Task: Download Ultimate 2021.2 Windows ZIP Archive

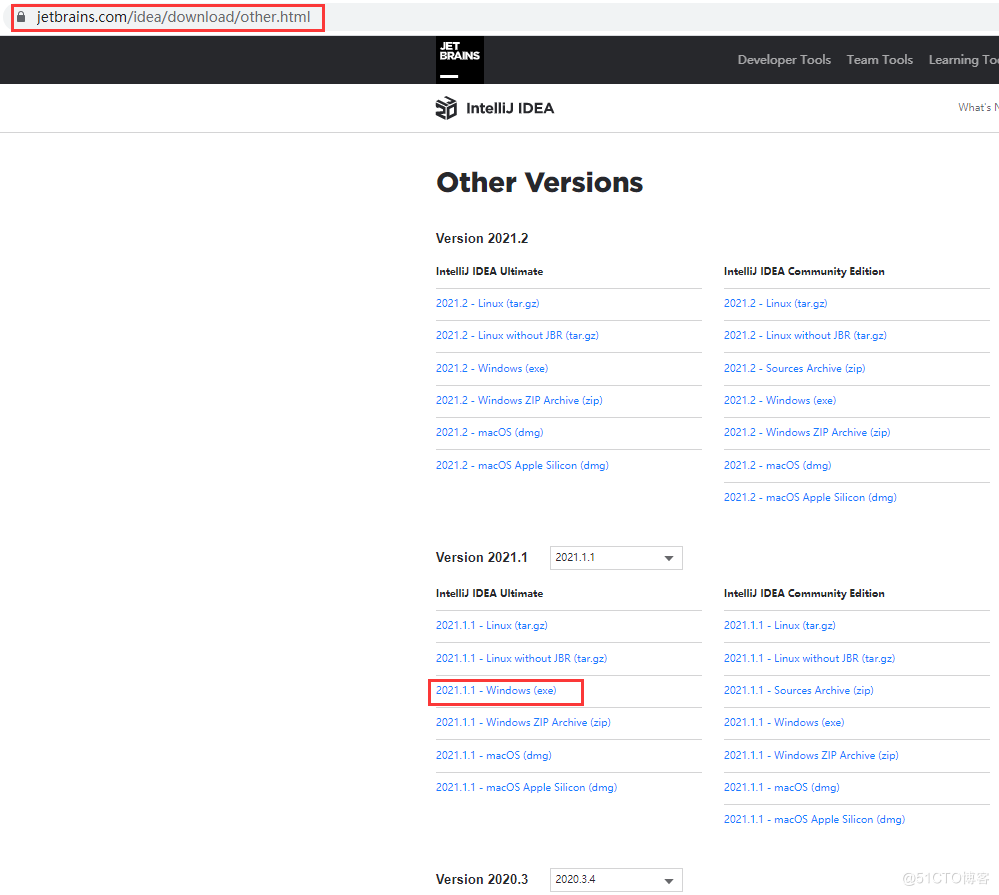Action: tap(519, 400)
